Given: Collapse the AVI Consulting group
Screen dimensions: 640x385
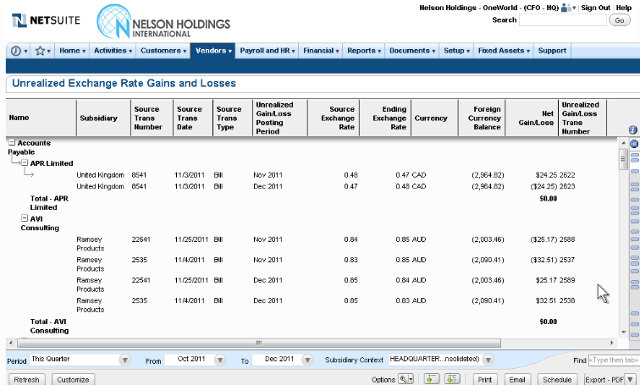Looking at the screenshot, I should [x=24, y=218].
